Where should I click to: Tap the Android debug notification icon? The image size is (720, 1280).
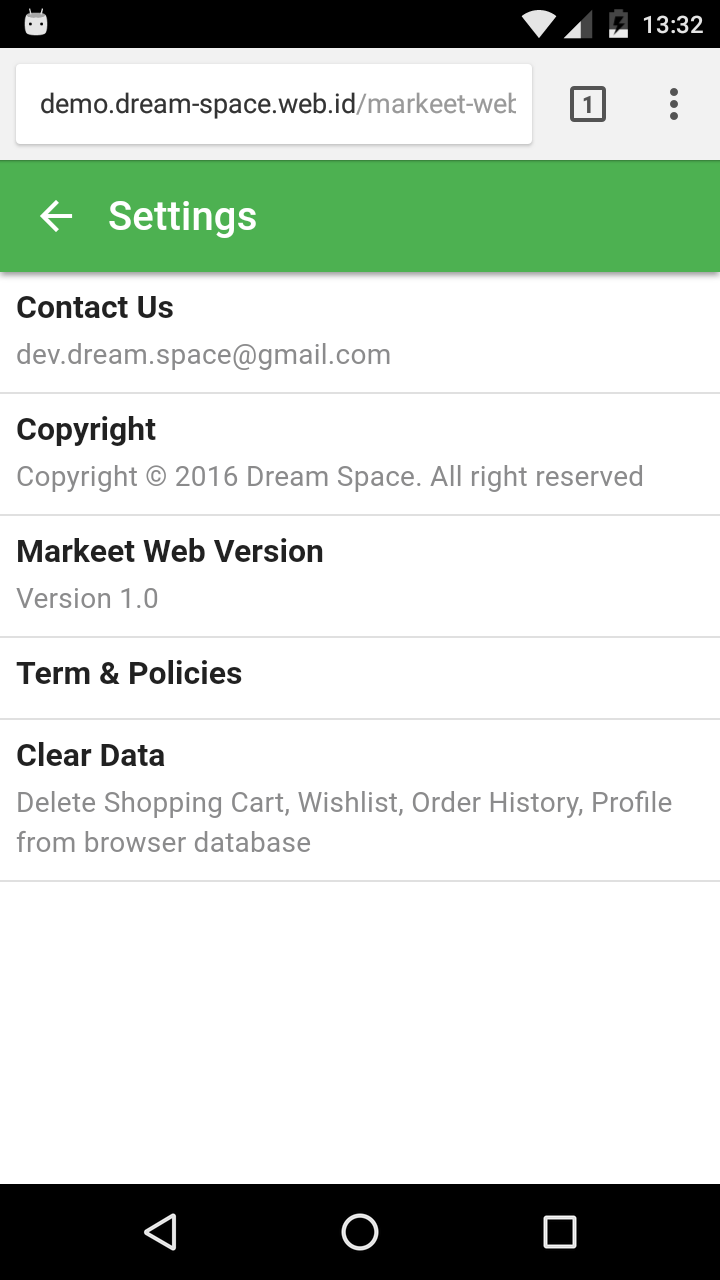pos(36,24)
